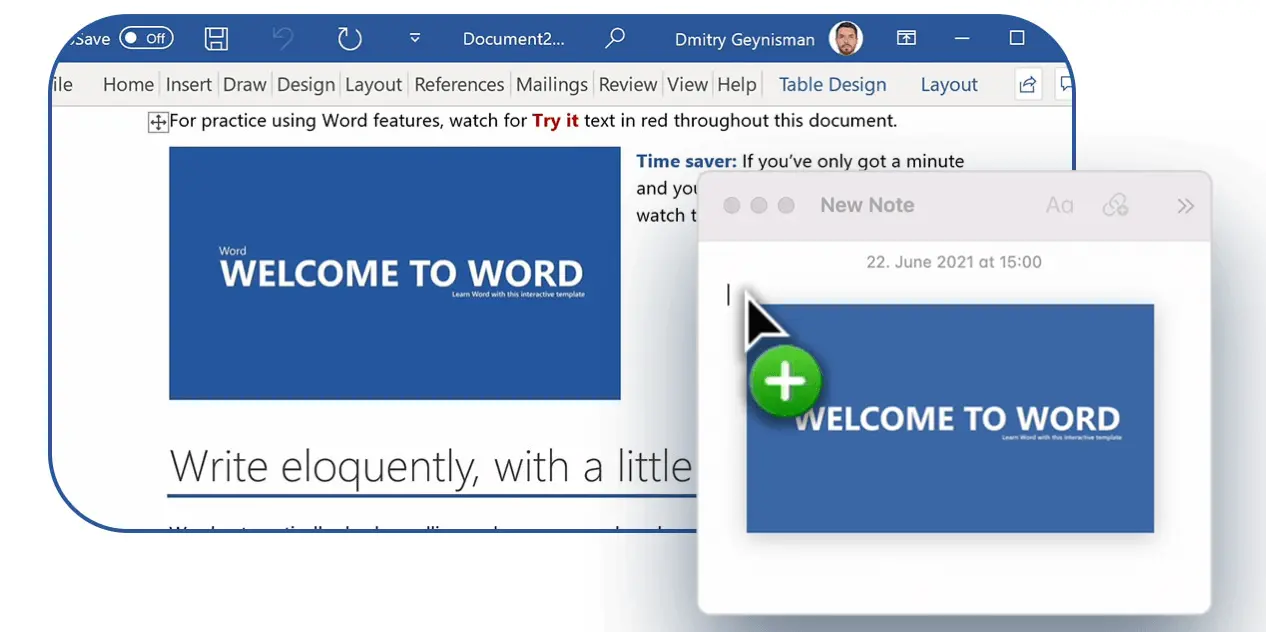Screen dimensions: 1266x632
Task: Click the table move handle icon
Action: point(158,122)
